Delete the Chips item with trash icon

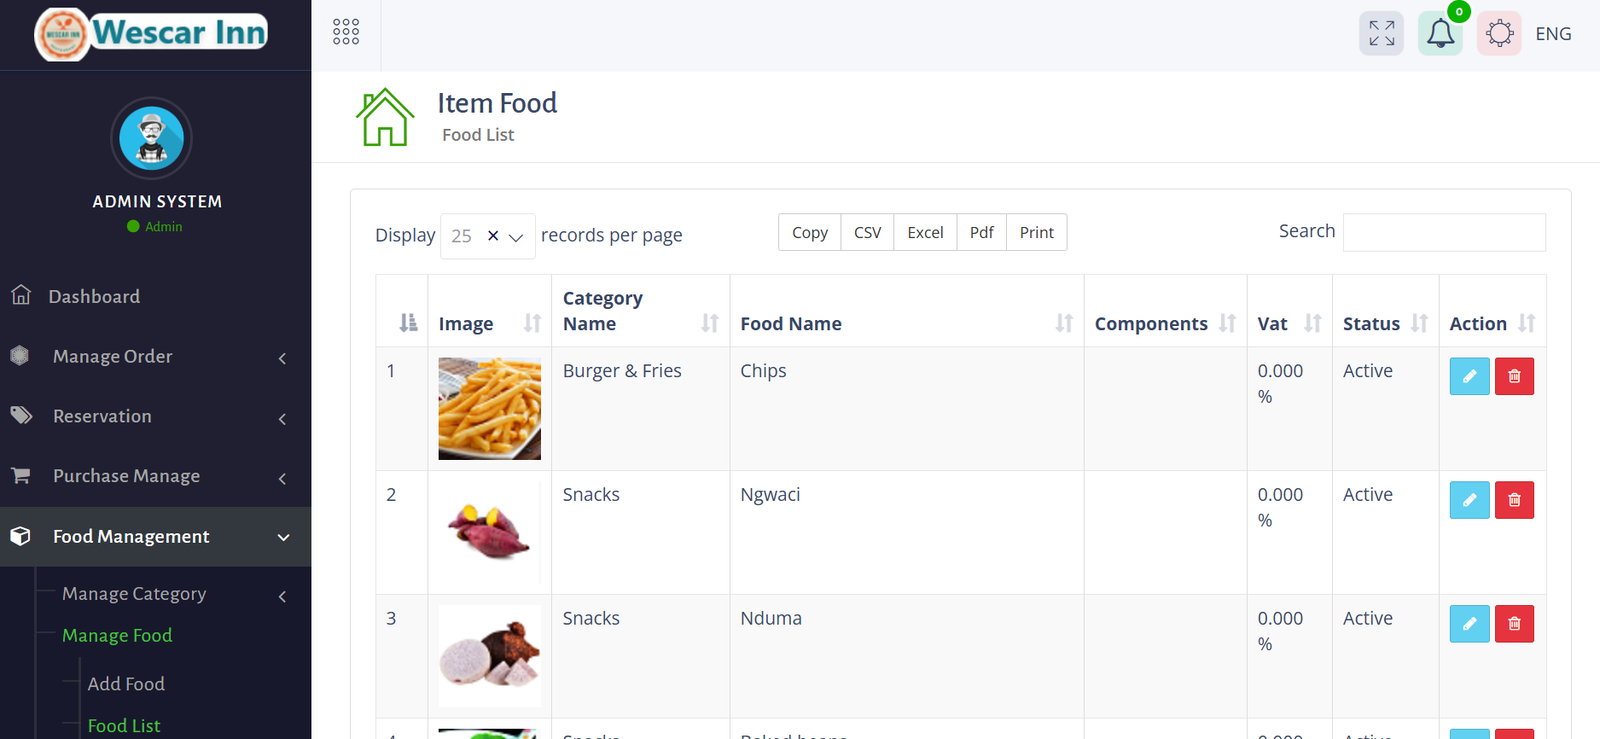(1514, 376)
